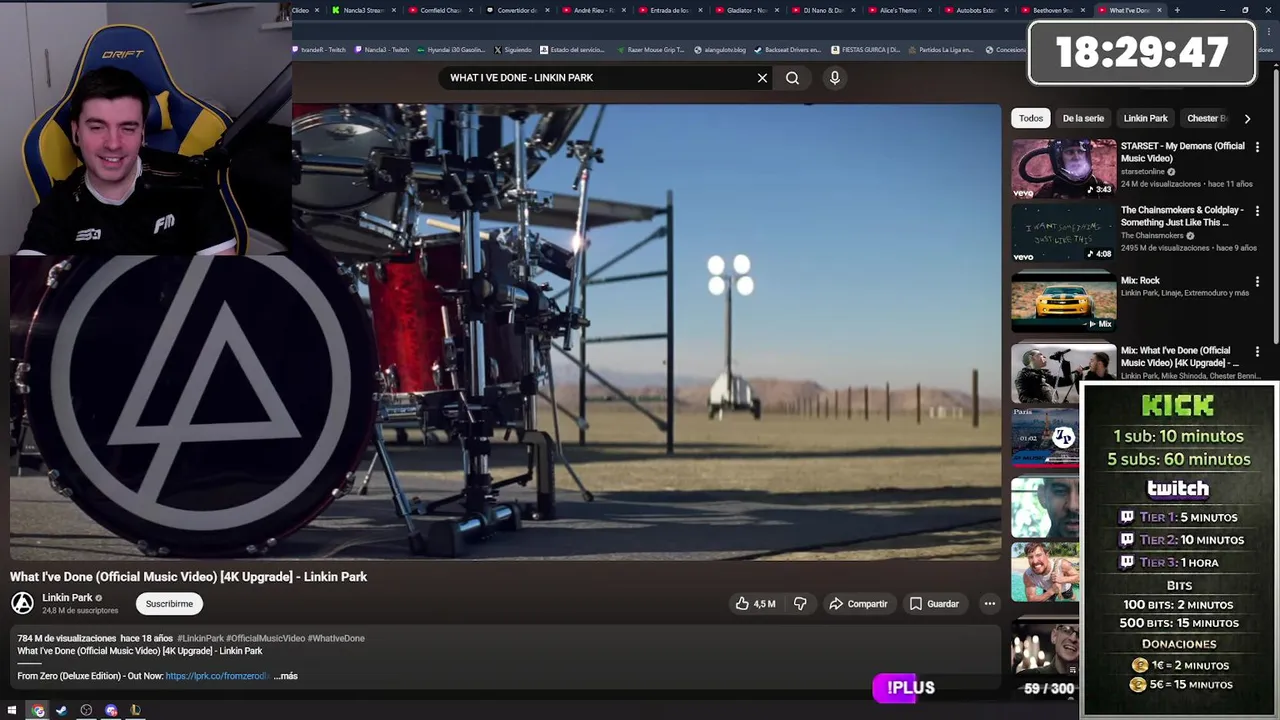Open the lprk.co/fromzero link
The height and width of the screenshot is (720, 1280).
click(x=218, y=676)
